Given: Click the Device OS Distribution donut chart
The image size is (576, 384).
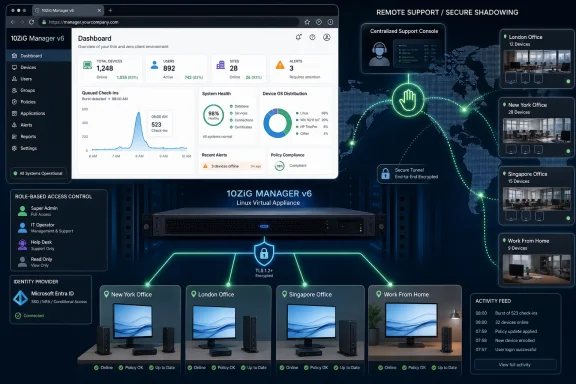Looking at the screenshot, I should 277,123.
